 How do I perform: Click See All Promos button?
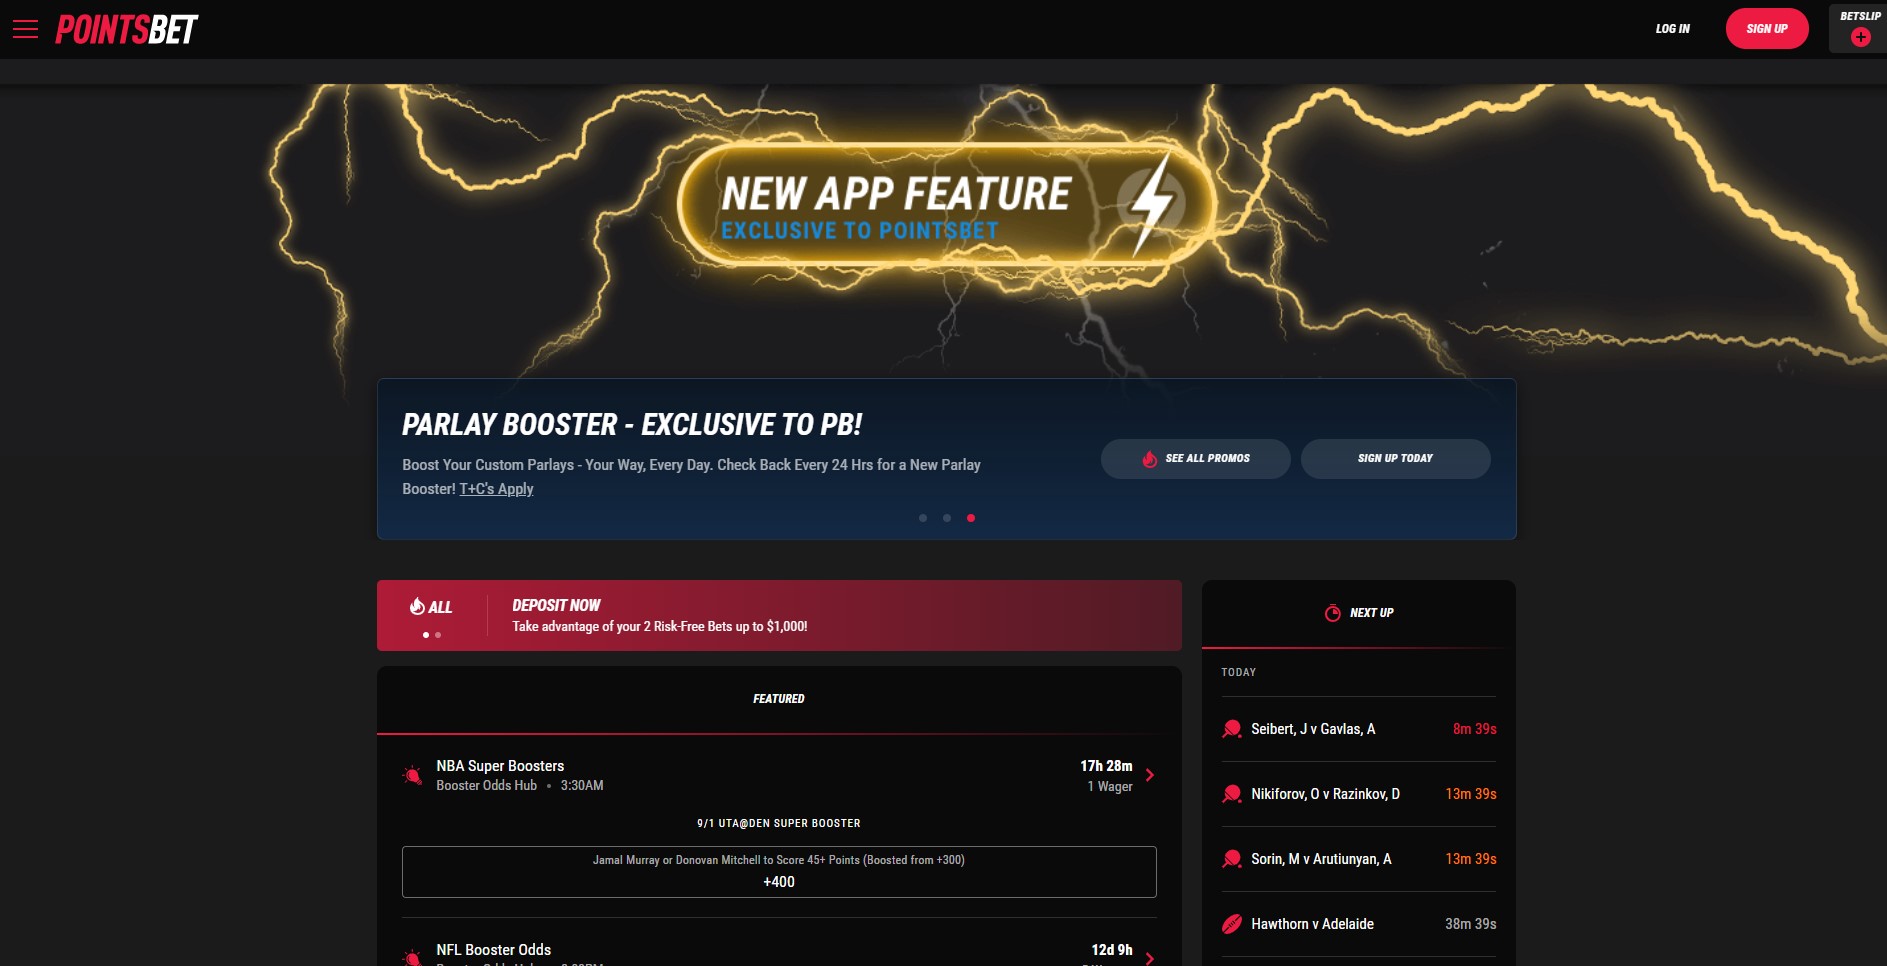1196,458
